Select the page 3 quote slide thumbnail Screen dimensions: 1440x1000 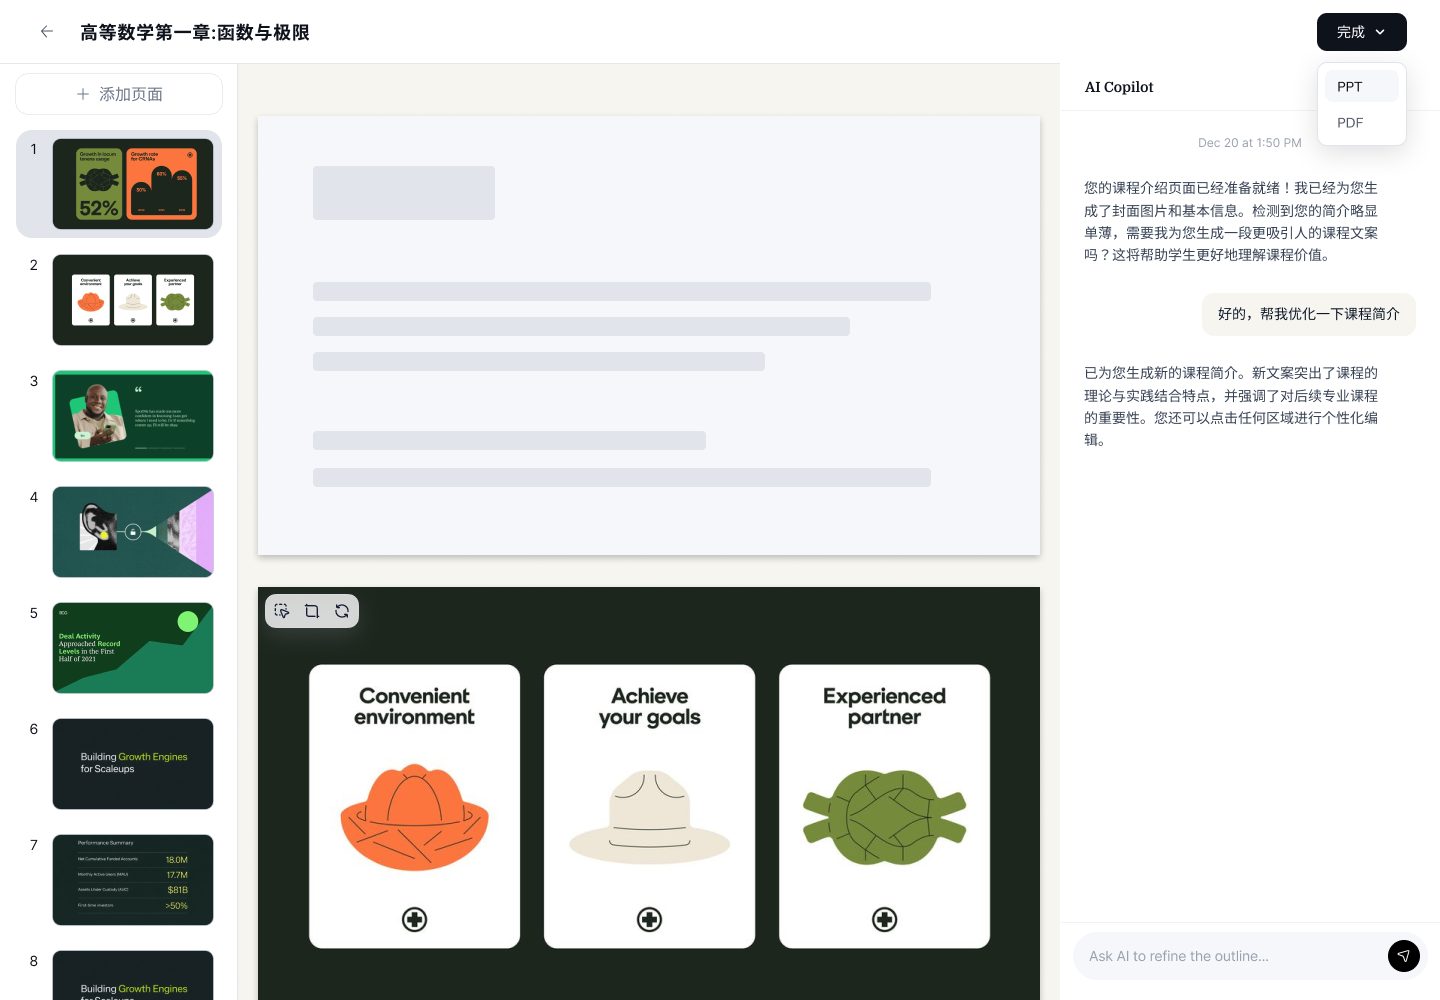tap(133, 416)
